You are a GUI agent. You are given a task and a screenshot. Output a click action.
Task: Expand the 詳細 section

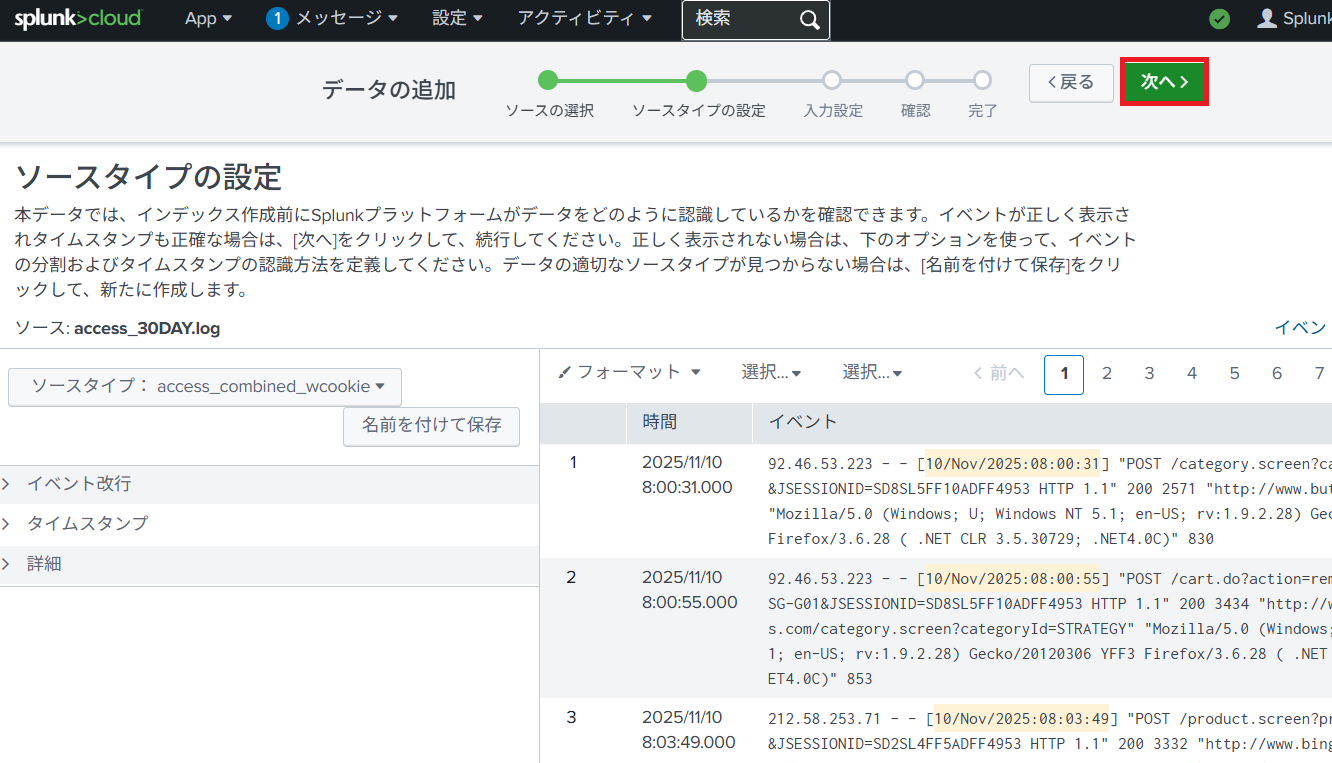[44, 564]
